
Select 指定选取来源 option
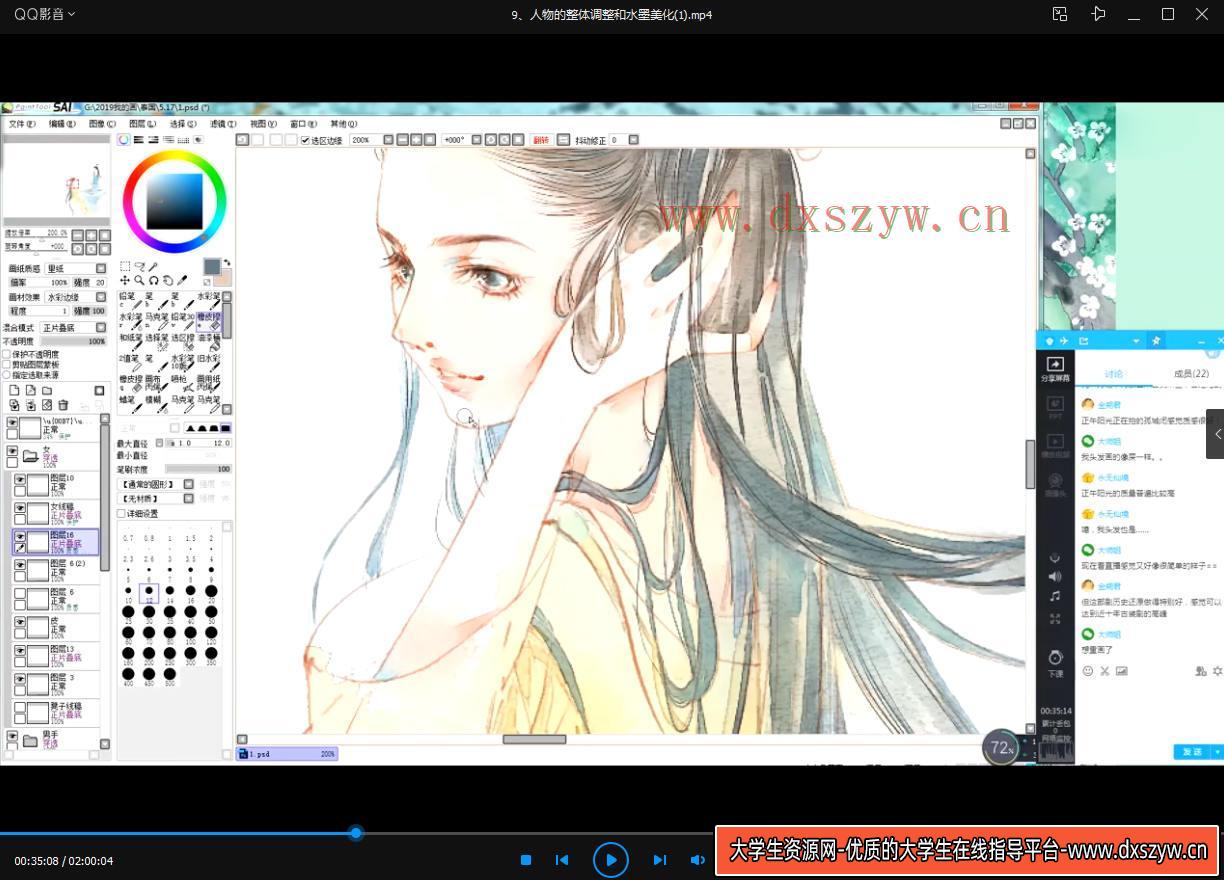pyautogui.click(x=6, y=375)
